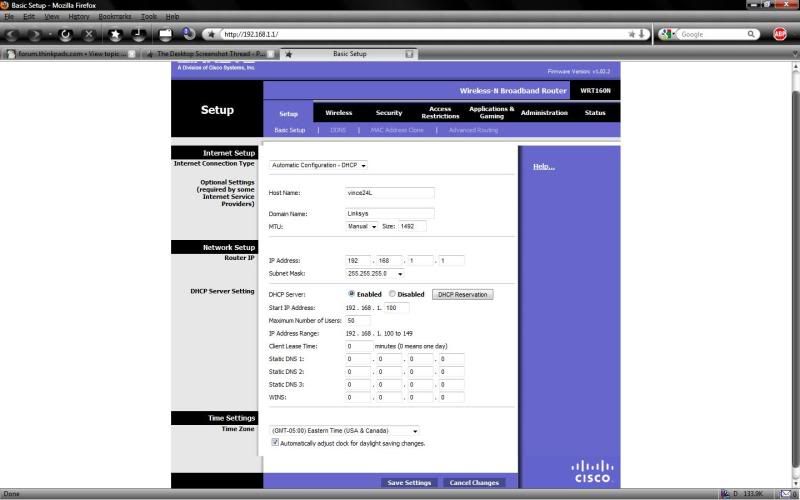
Task: Open the Administration tab
Action: (x=544, y=113)
